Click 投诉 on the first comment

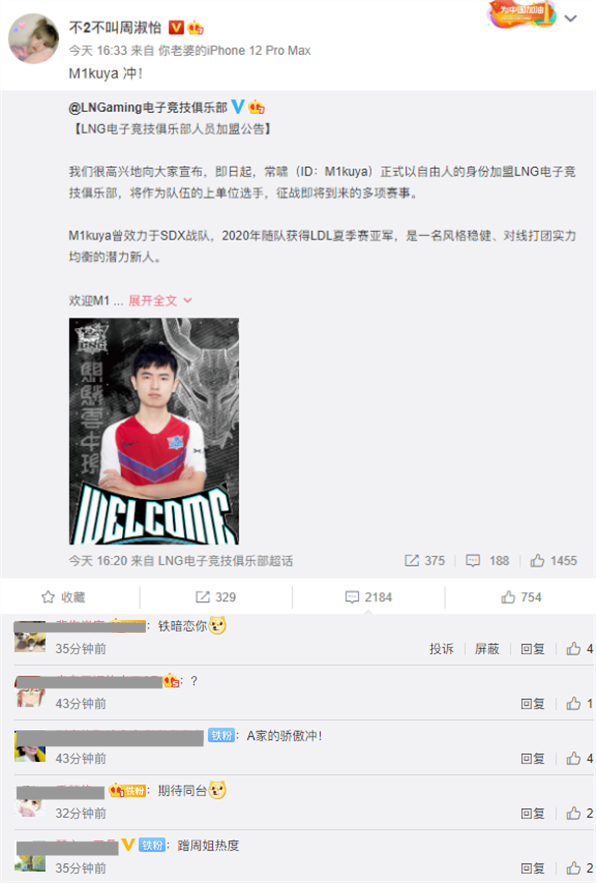[x=441, y=649]
